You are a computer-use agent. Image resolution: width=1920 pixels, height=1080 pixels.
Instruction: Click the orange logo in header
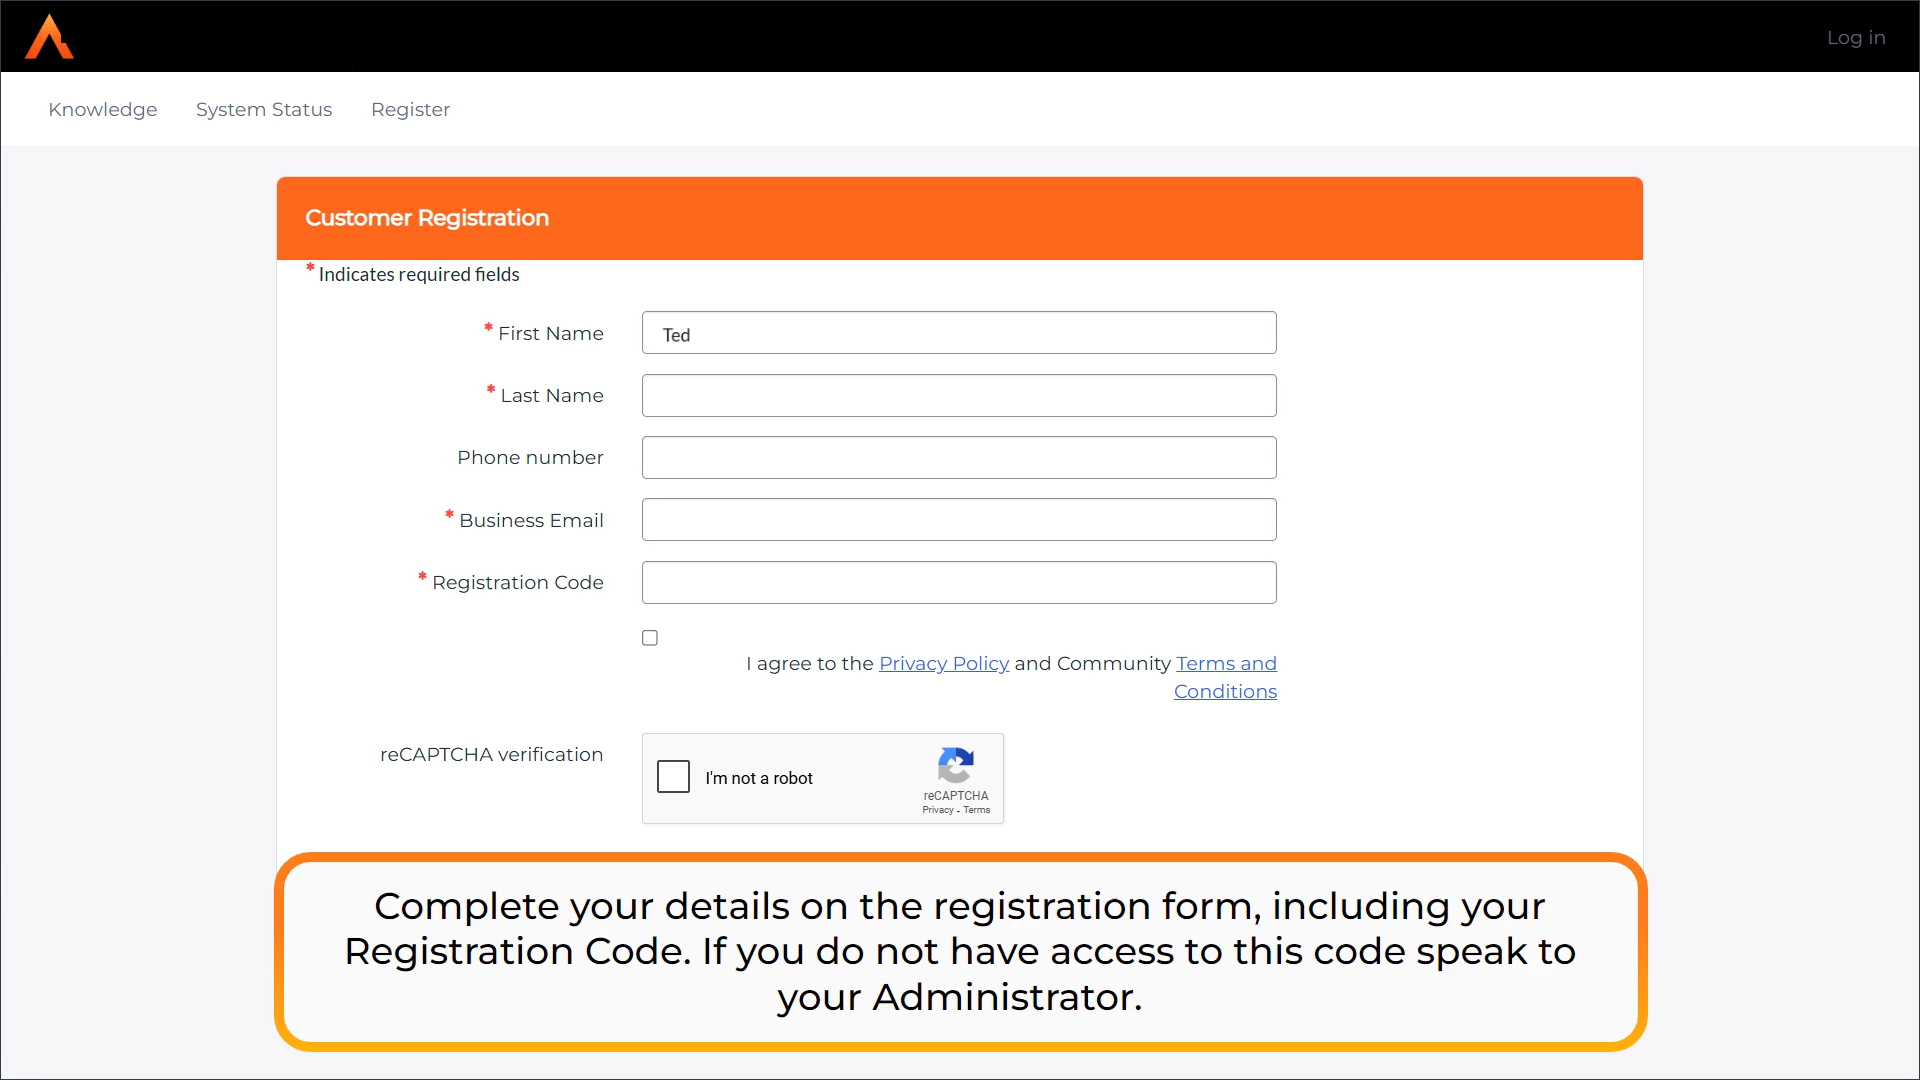(49, 37)
